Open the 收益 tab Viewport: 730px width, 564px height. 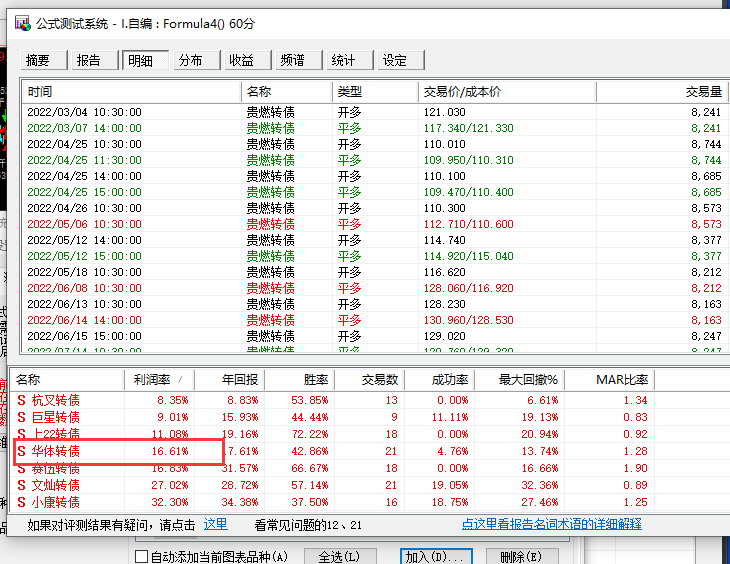[x=248, y=60]
